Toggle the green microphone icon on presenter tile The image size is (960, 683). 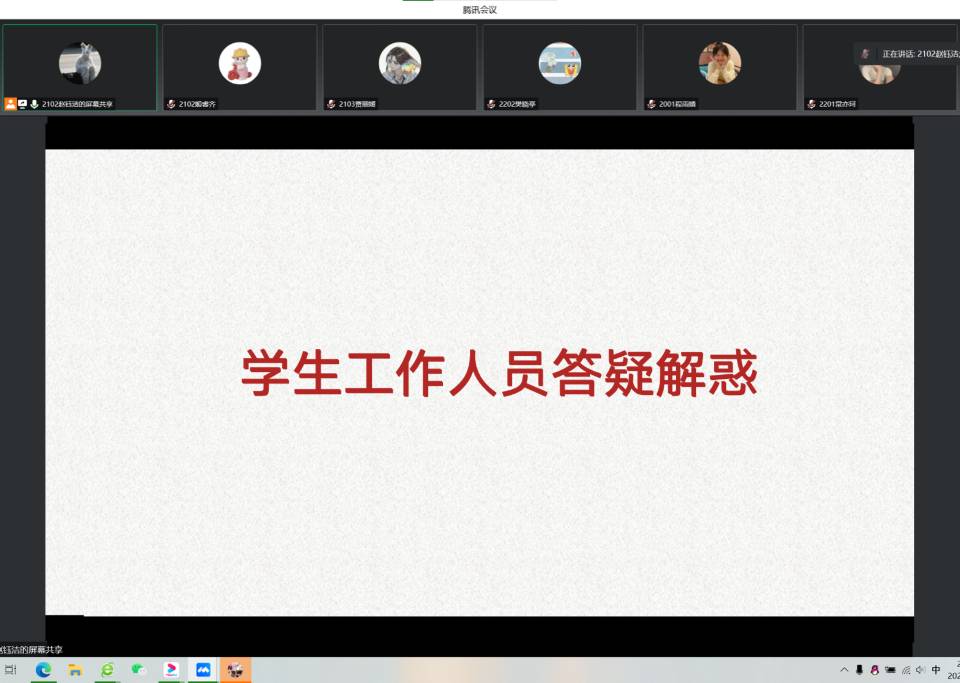(x=34, y=103)
